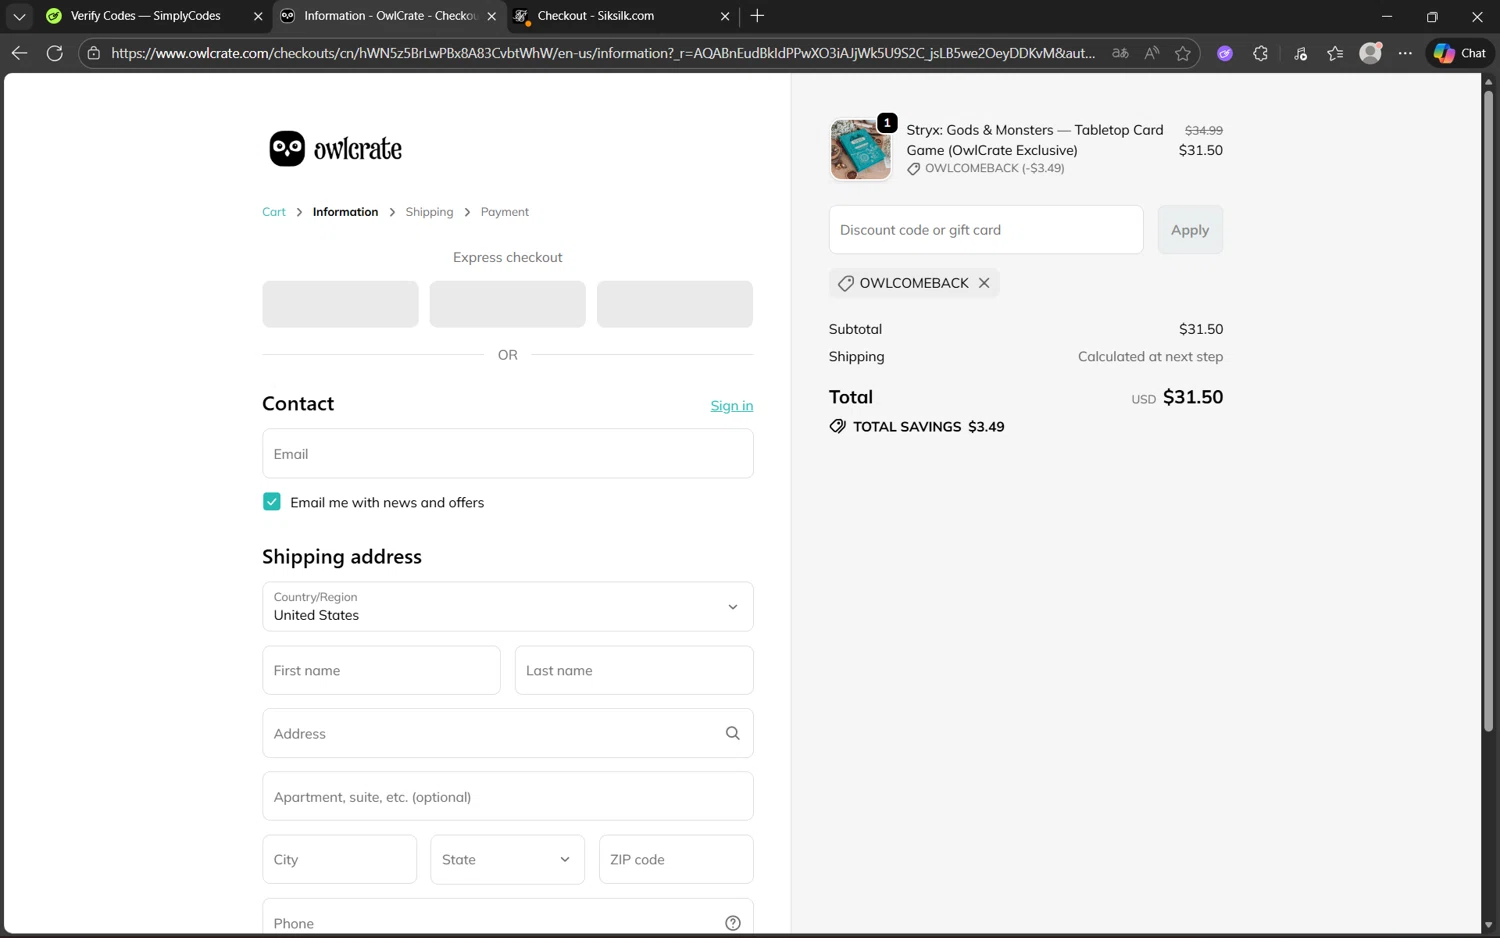Click the translate icon in address bar
Viewport: 1500px width, 938px height.
(1120, 53)
